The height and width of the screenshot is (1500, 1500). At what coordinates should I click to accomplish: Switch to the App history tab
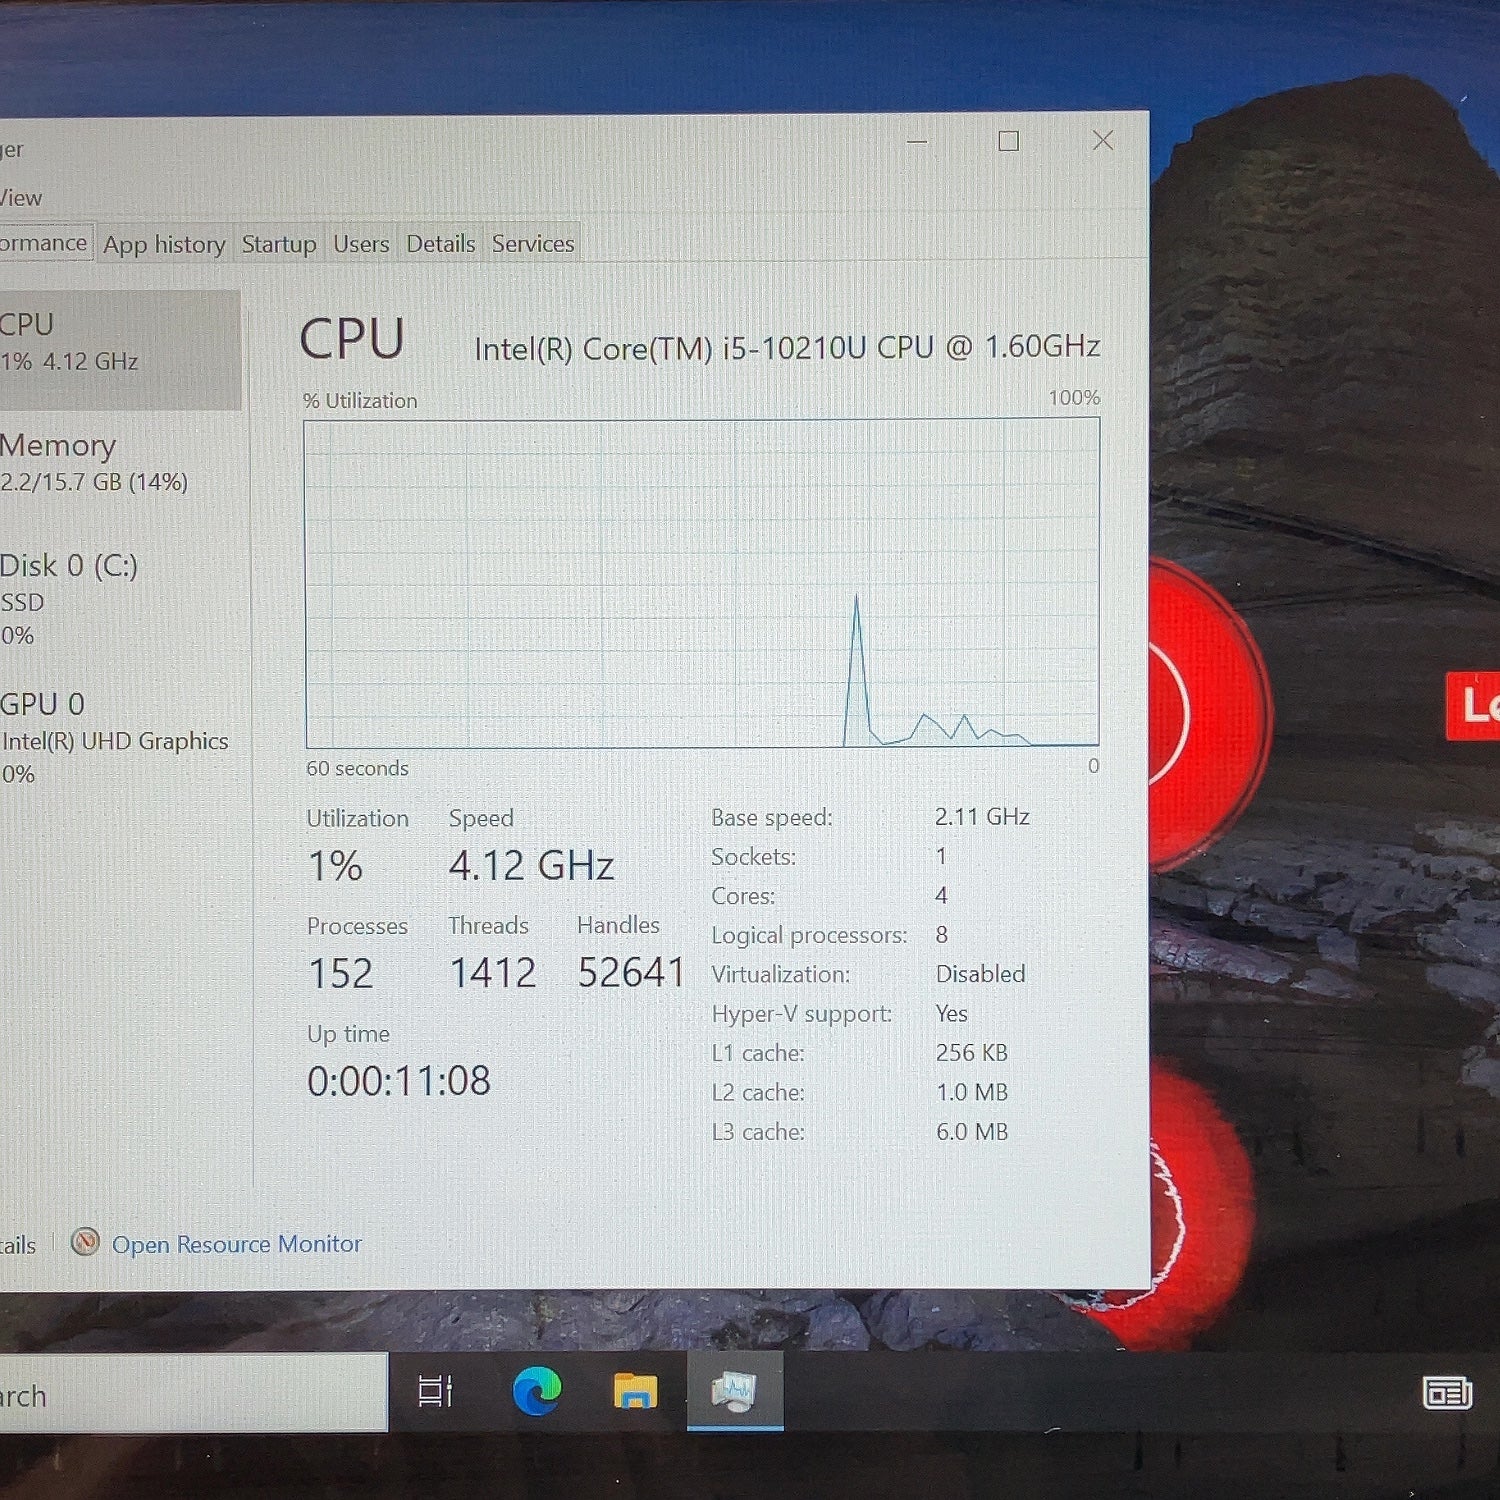coord(164,244)
